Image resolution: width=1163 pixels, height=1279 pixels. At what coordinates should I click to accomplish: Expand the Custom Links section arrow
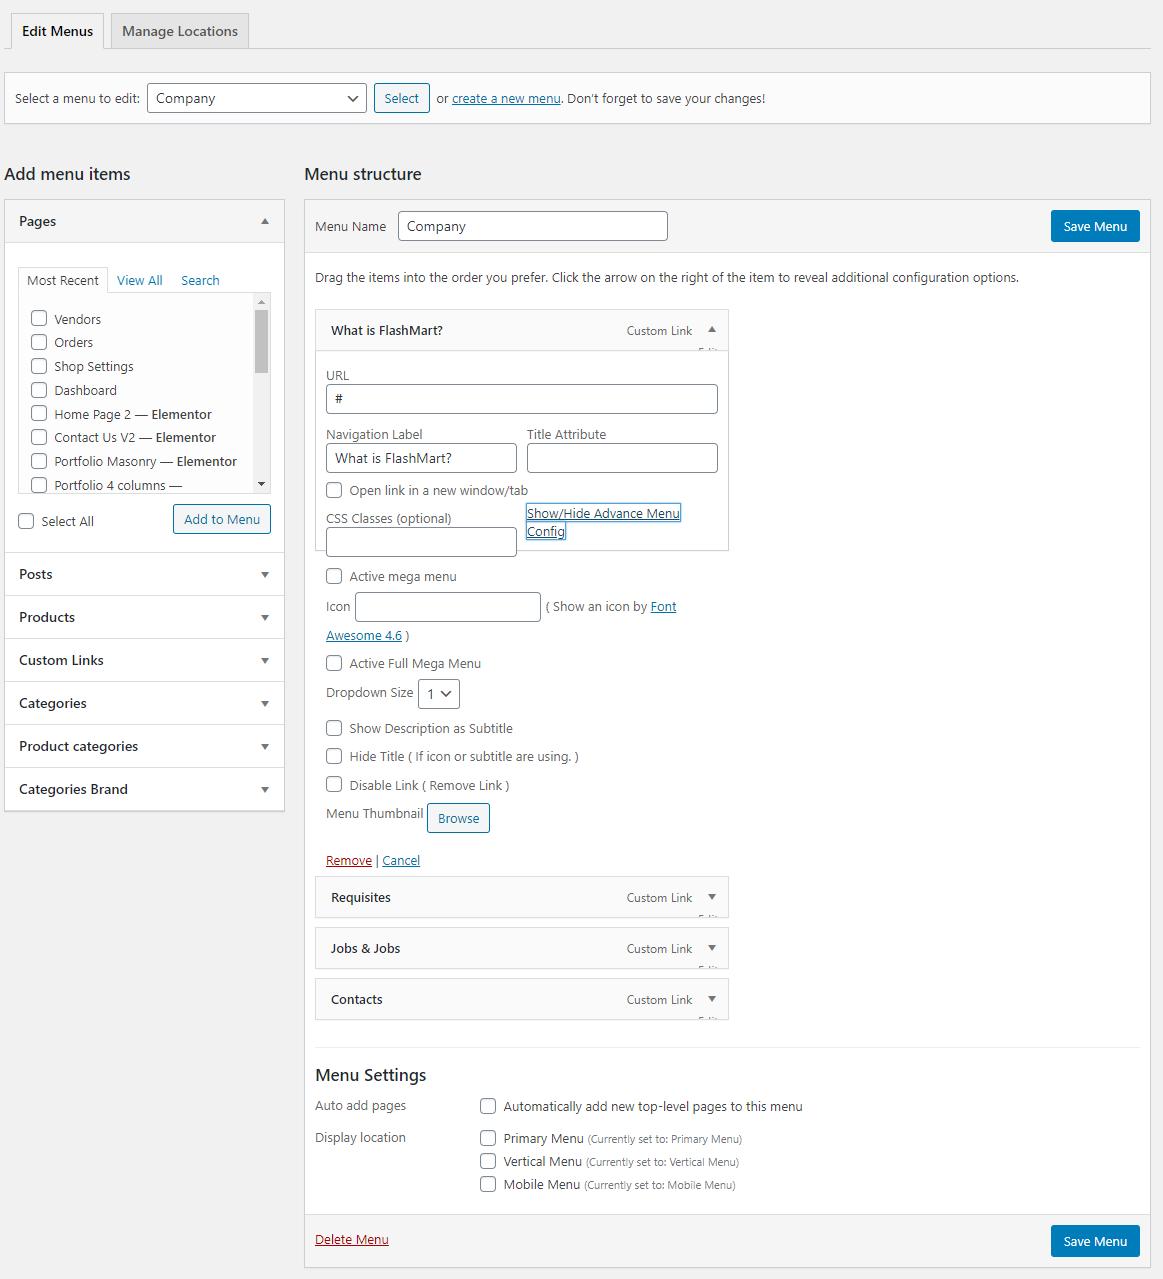(x=265, y=660)
